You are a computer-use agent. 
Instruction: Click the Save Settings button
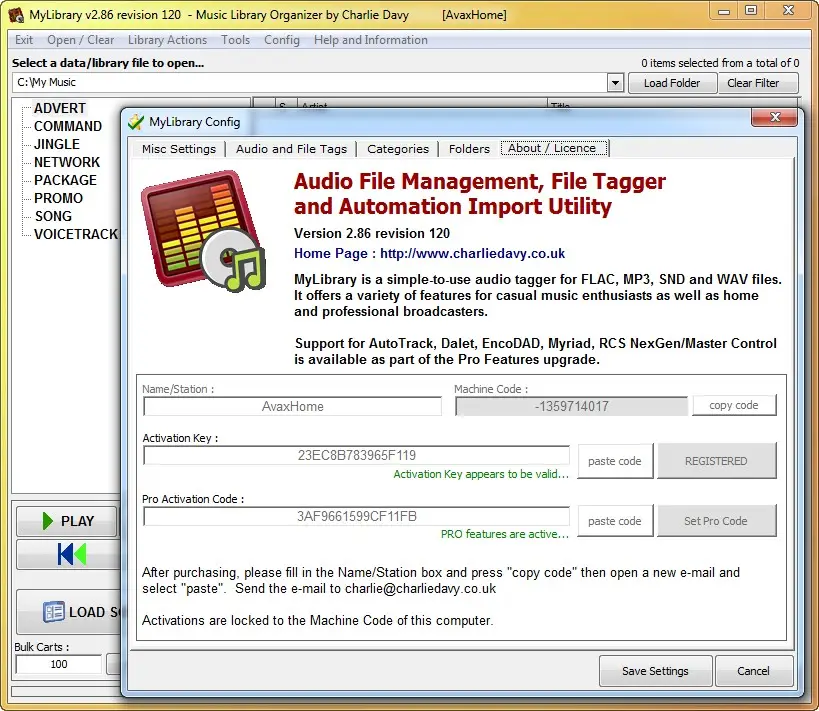[x=655, y=671]
